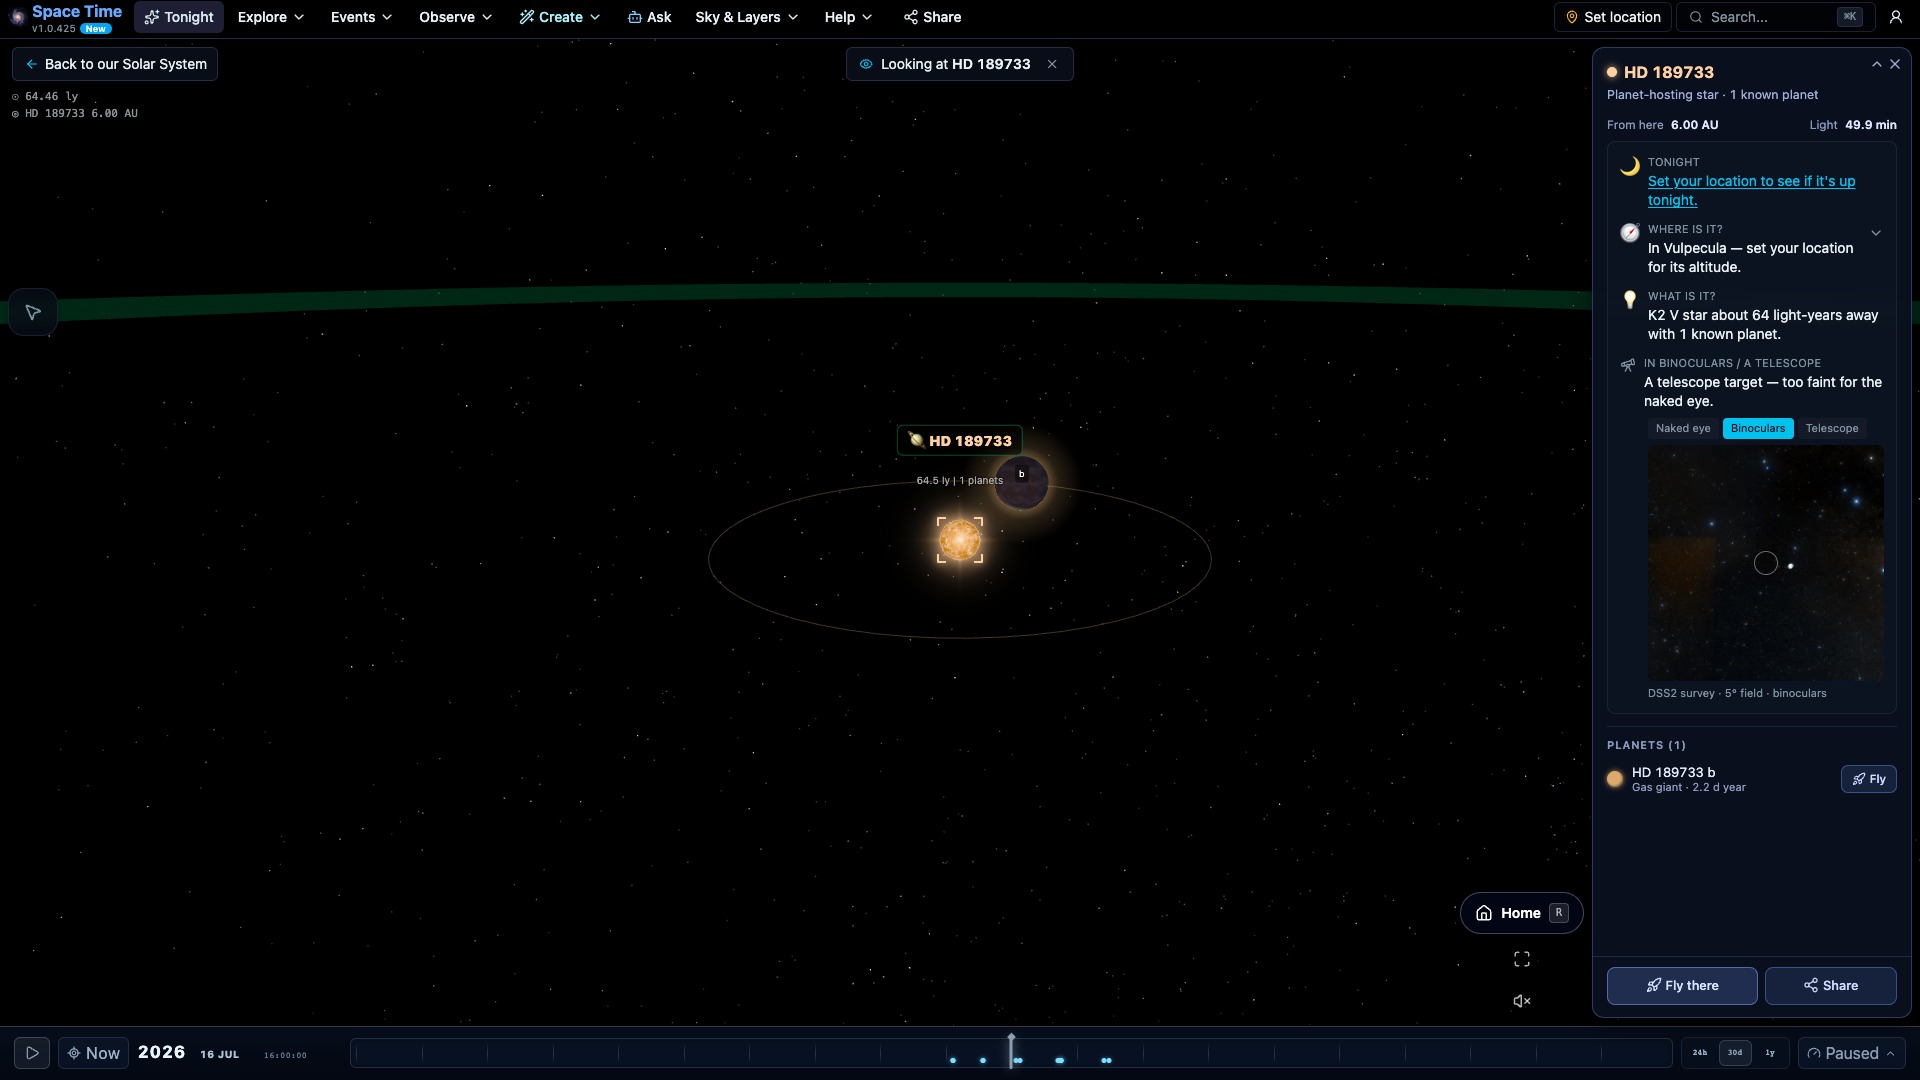The width and height of the screenshot is (1920, 1080).
Task: Click the Set location button
Action: 1612,17
